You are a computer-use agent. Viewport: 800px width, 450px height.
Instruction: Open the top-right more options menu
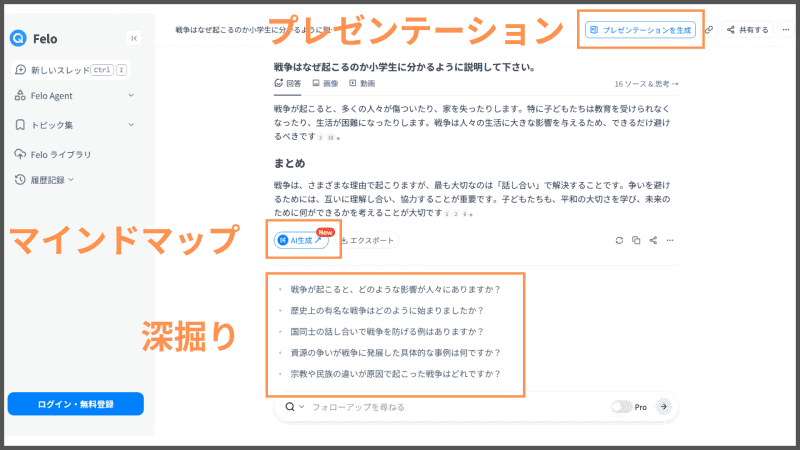pos(786,30)
